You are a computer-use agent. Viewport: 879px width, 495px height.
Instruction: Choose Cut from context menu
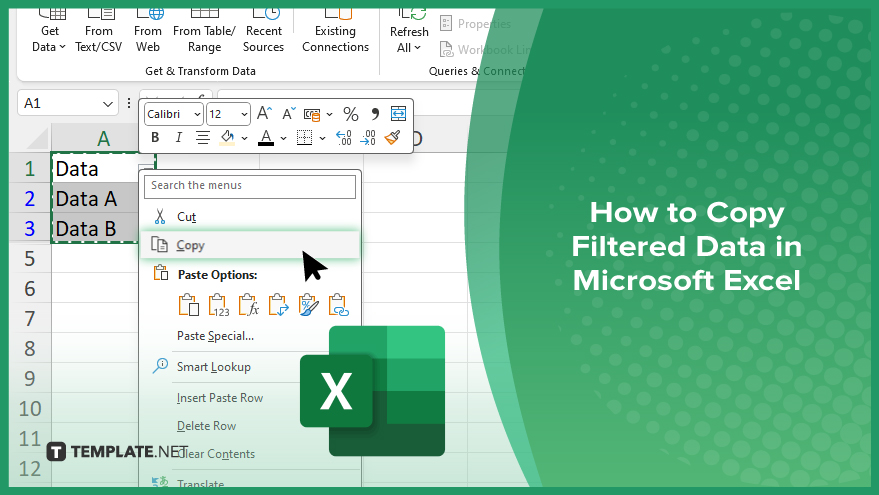point(250,216)
